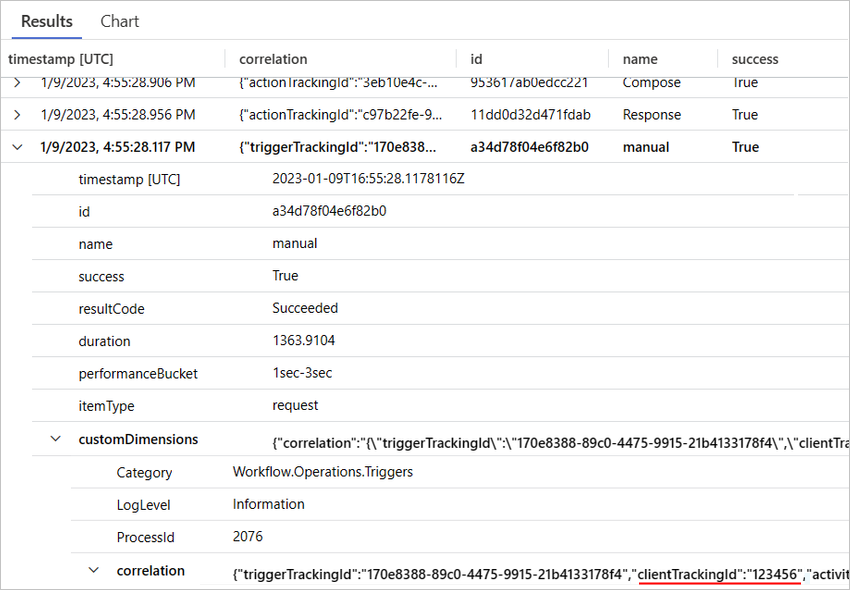Expand the Response row details
850x590 pixels.
point(16,114)
